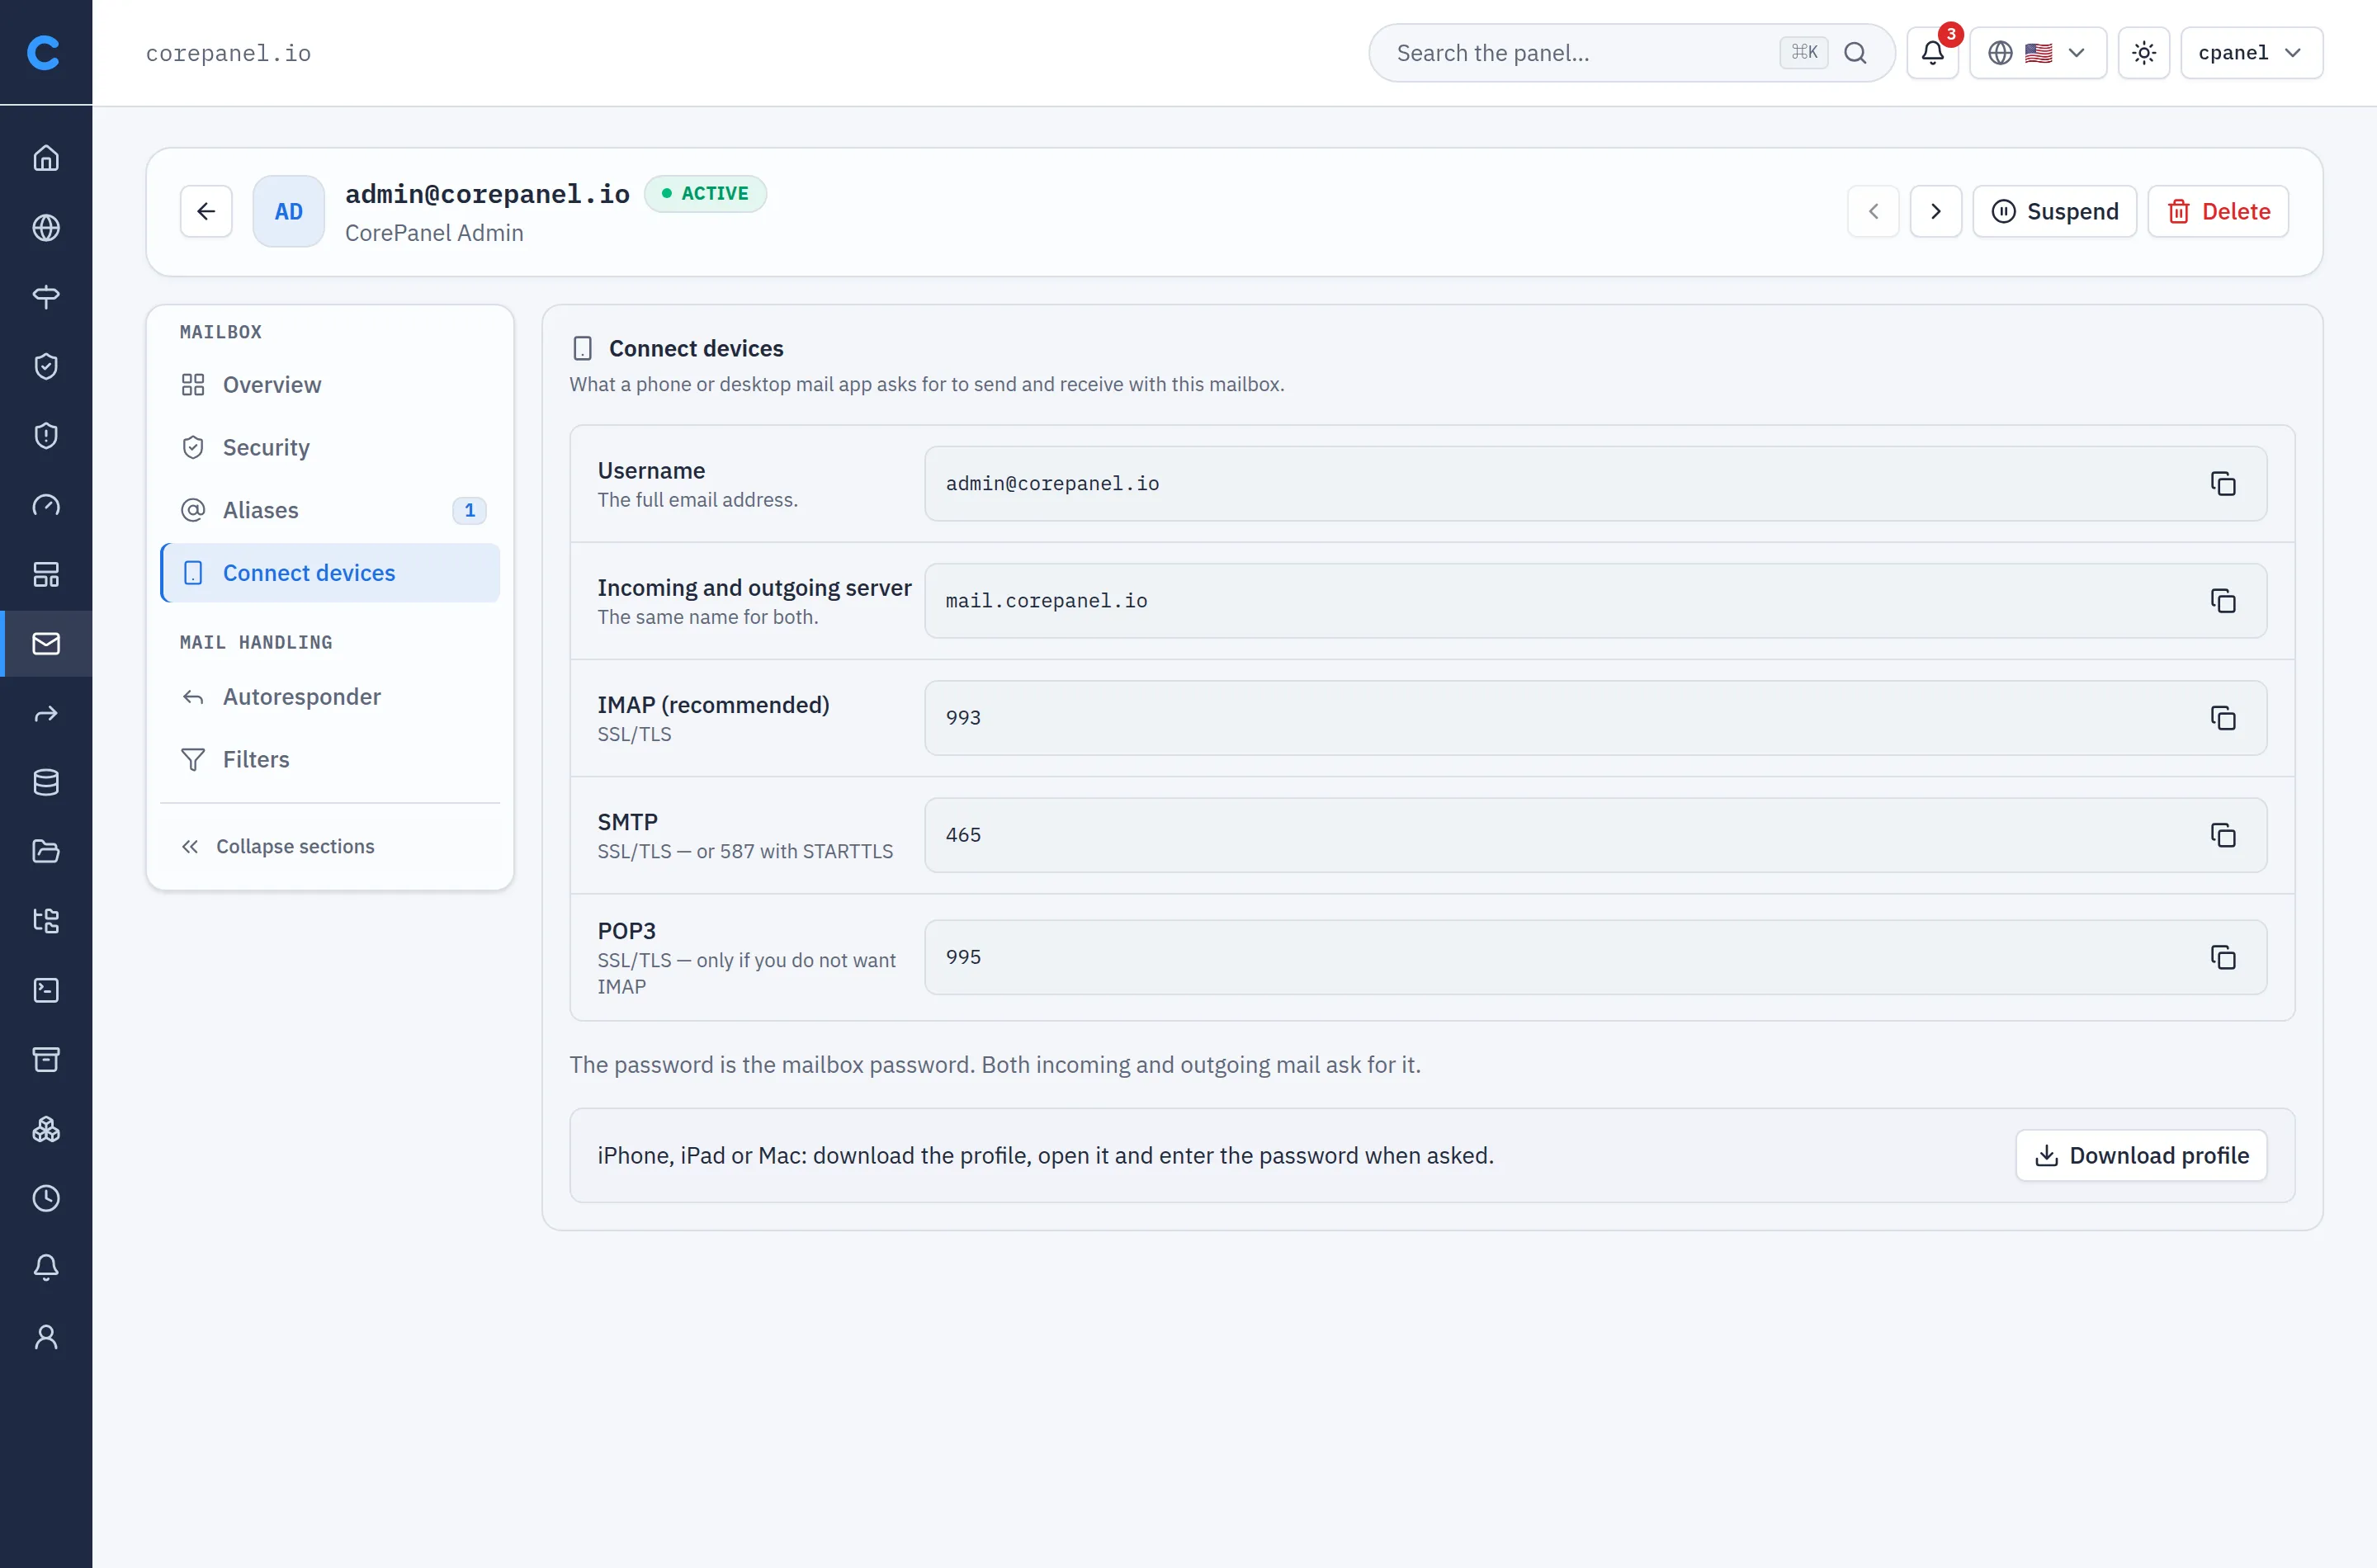Open the archive box icon in the sidebar
Screen dimensions: 2377x1568
point(46,1059)
